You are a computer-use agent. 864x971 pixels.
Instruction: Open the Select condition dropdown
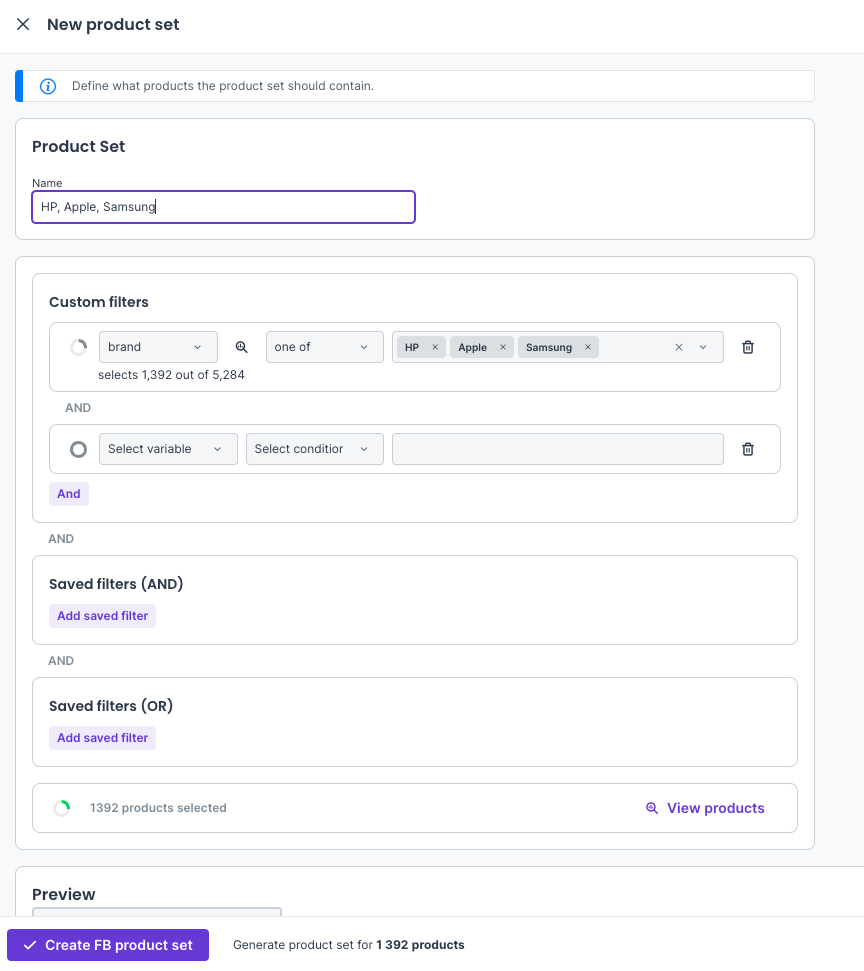tap(314, 449)
